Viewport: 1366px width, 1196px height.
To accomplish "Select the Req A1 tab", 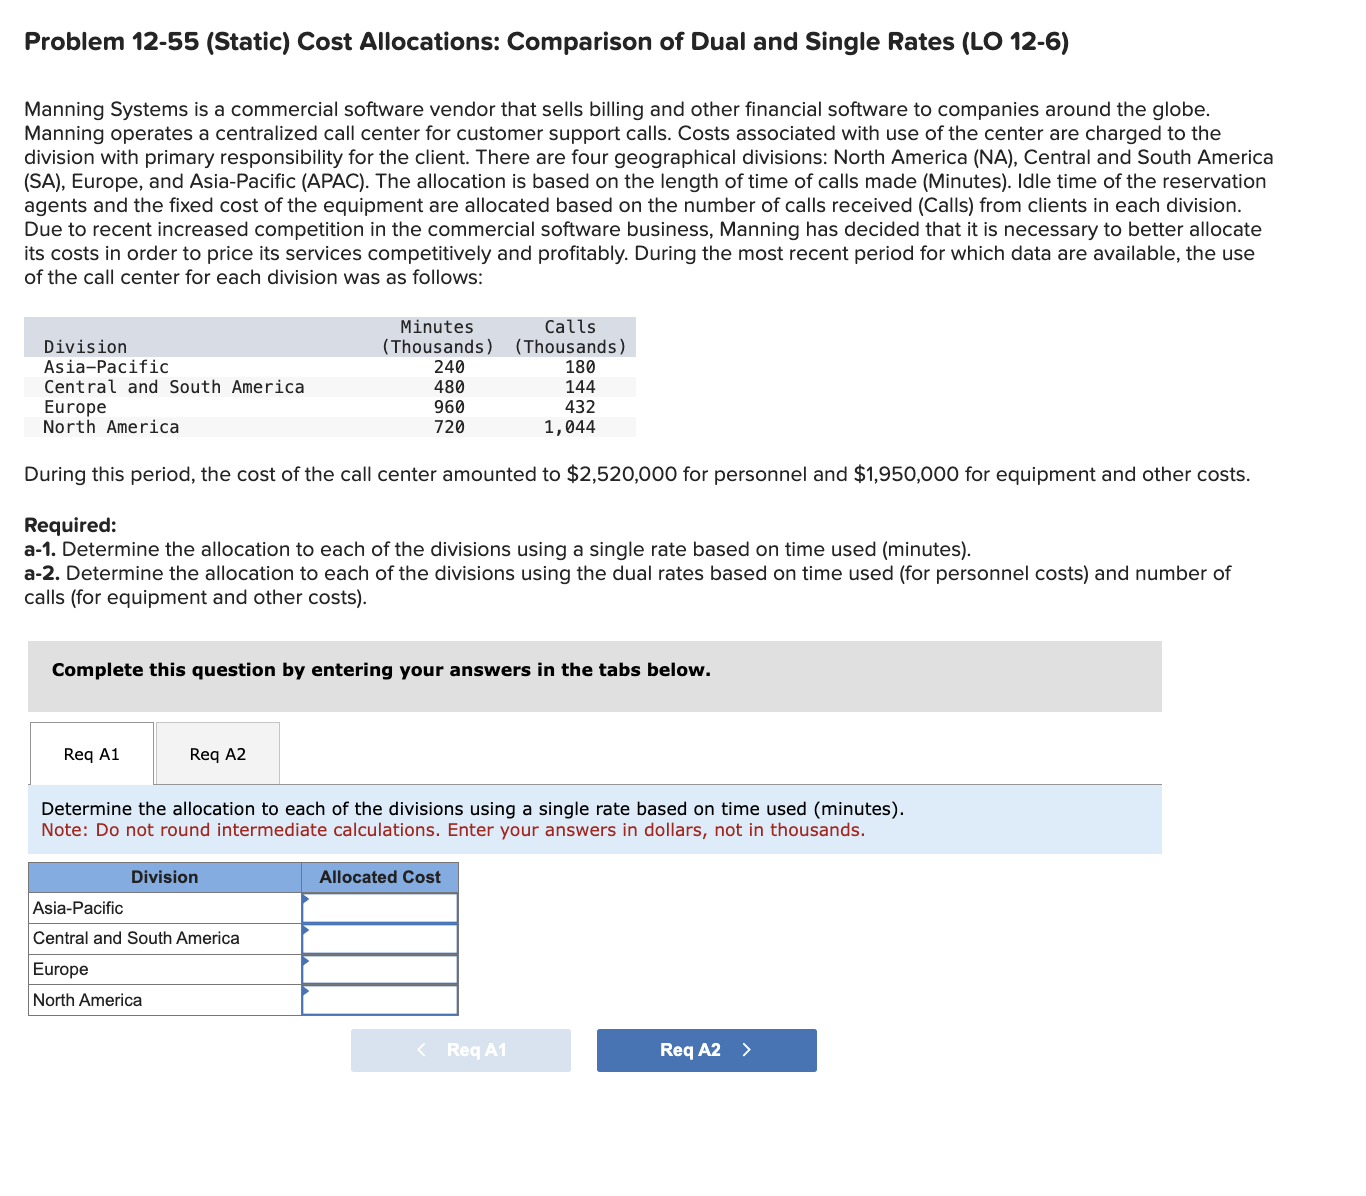I will click(x=91, y=753).
